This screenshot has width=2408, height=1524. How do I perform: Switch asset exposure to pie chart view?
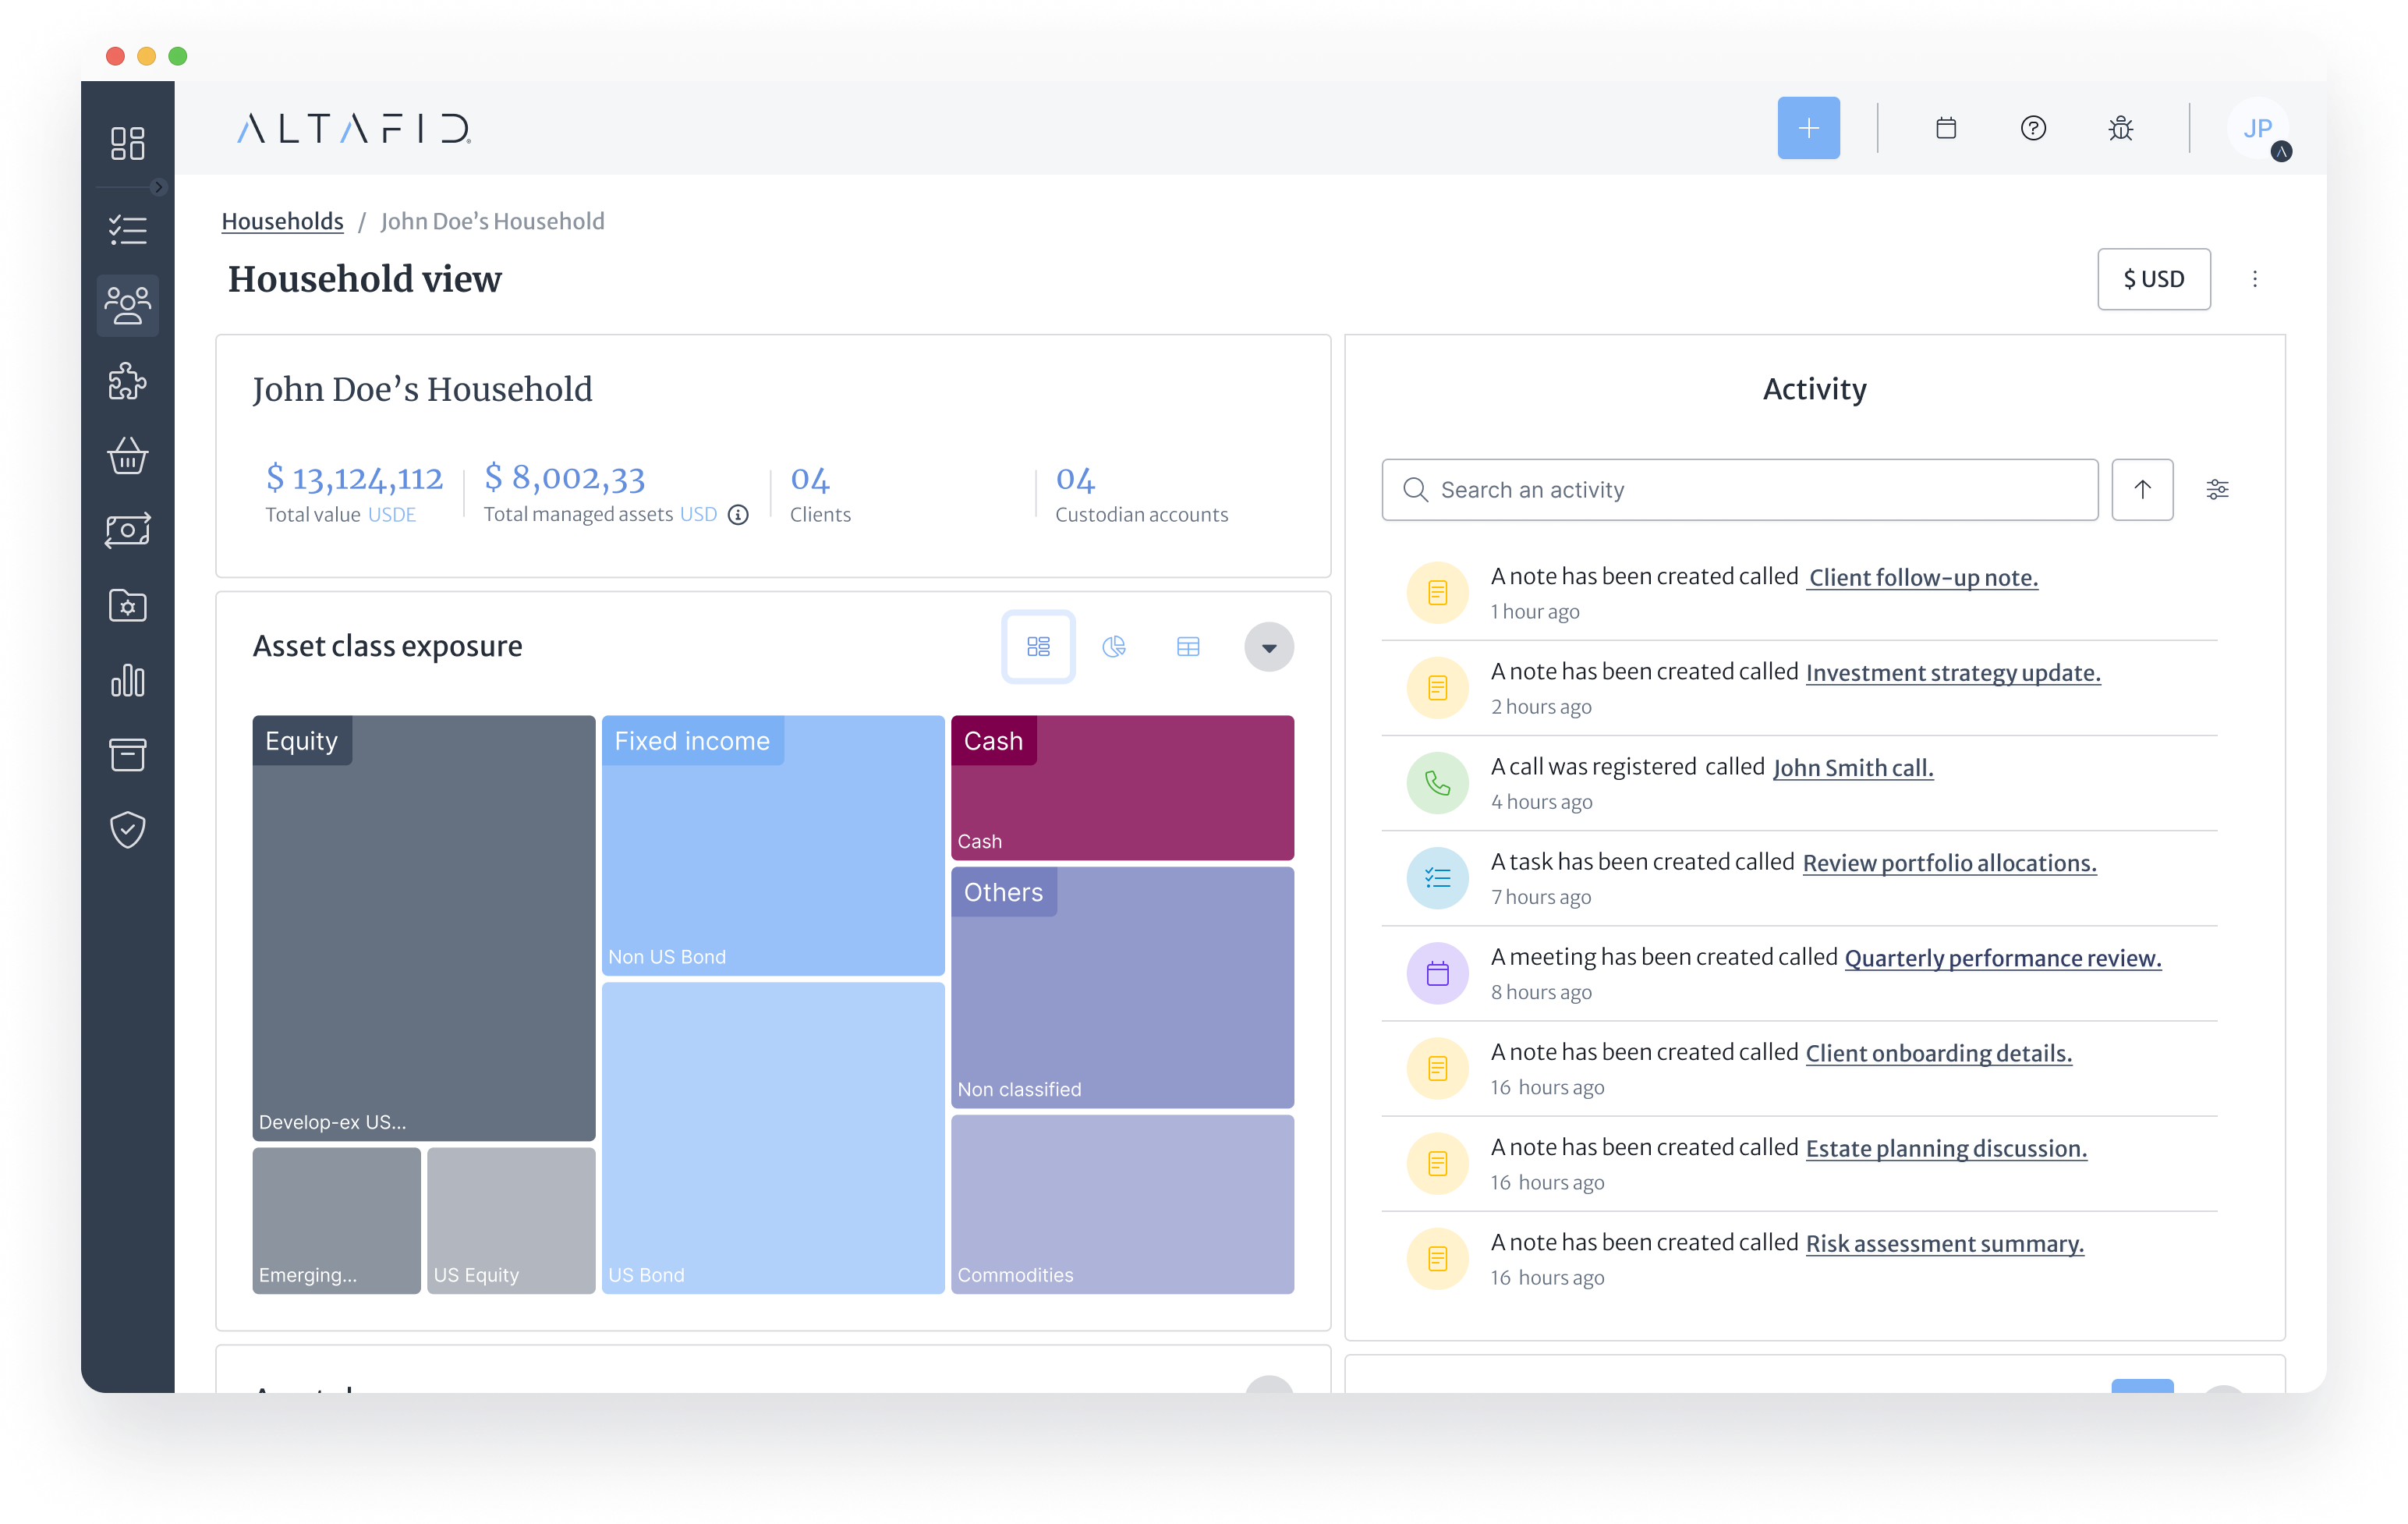[x=1113, y=646]
